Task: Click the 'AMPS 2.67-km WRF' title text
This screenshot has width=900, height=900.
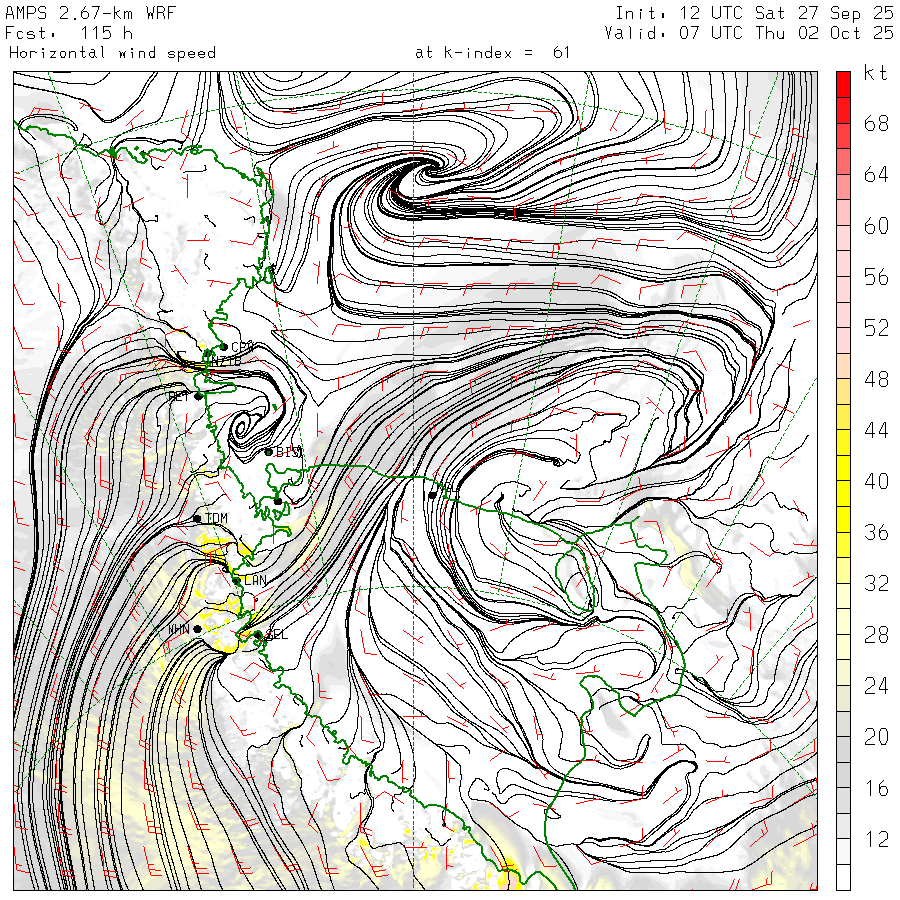Action: tap(90, 13)
